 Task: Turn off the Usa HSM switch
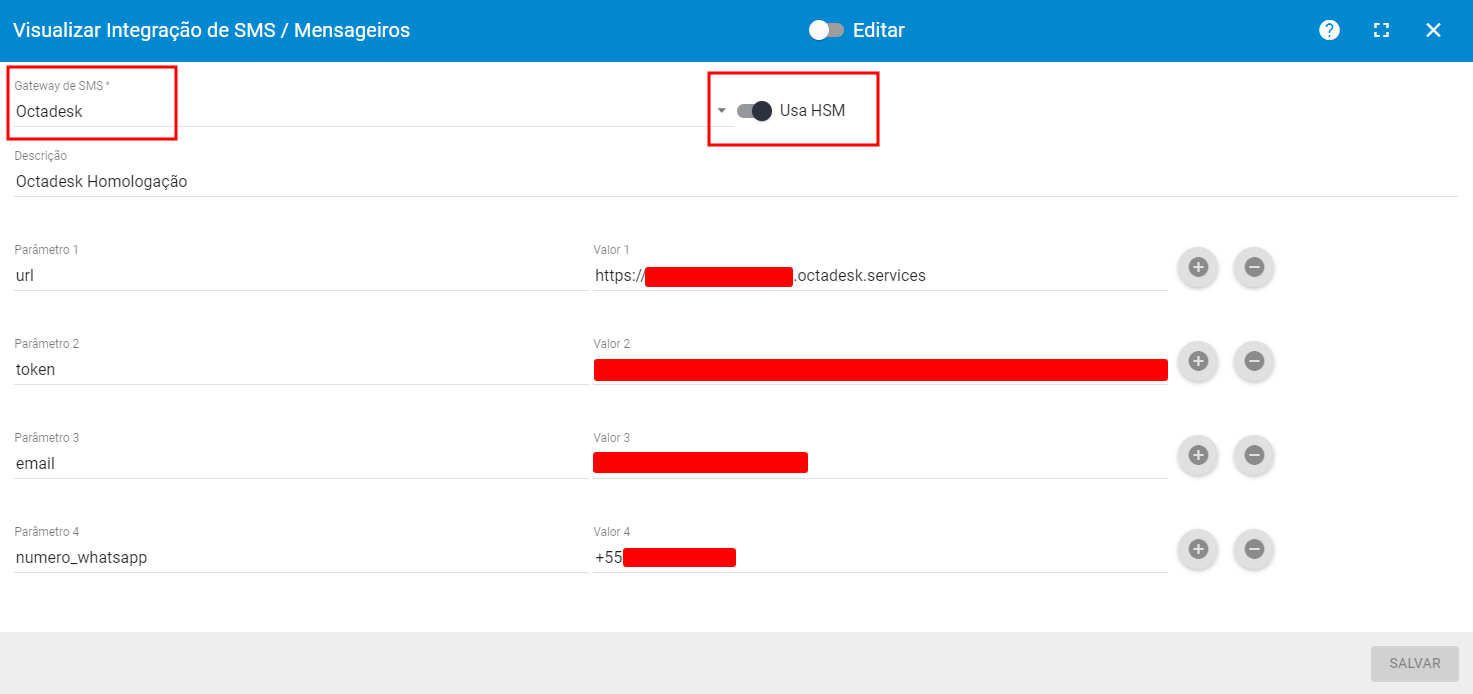(x=755, y=111)
